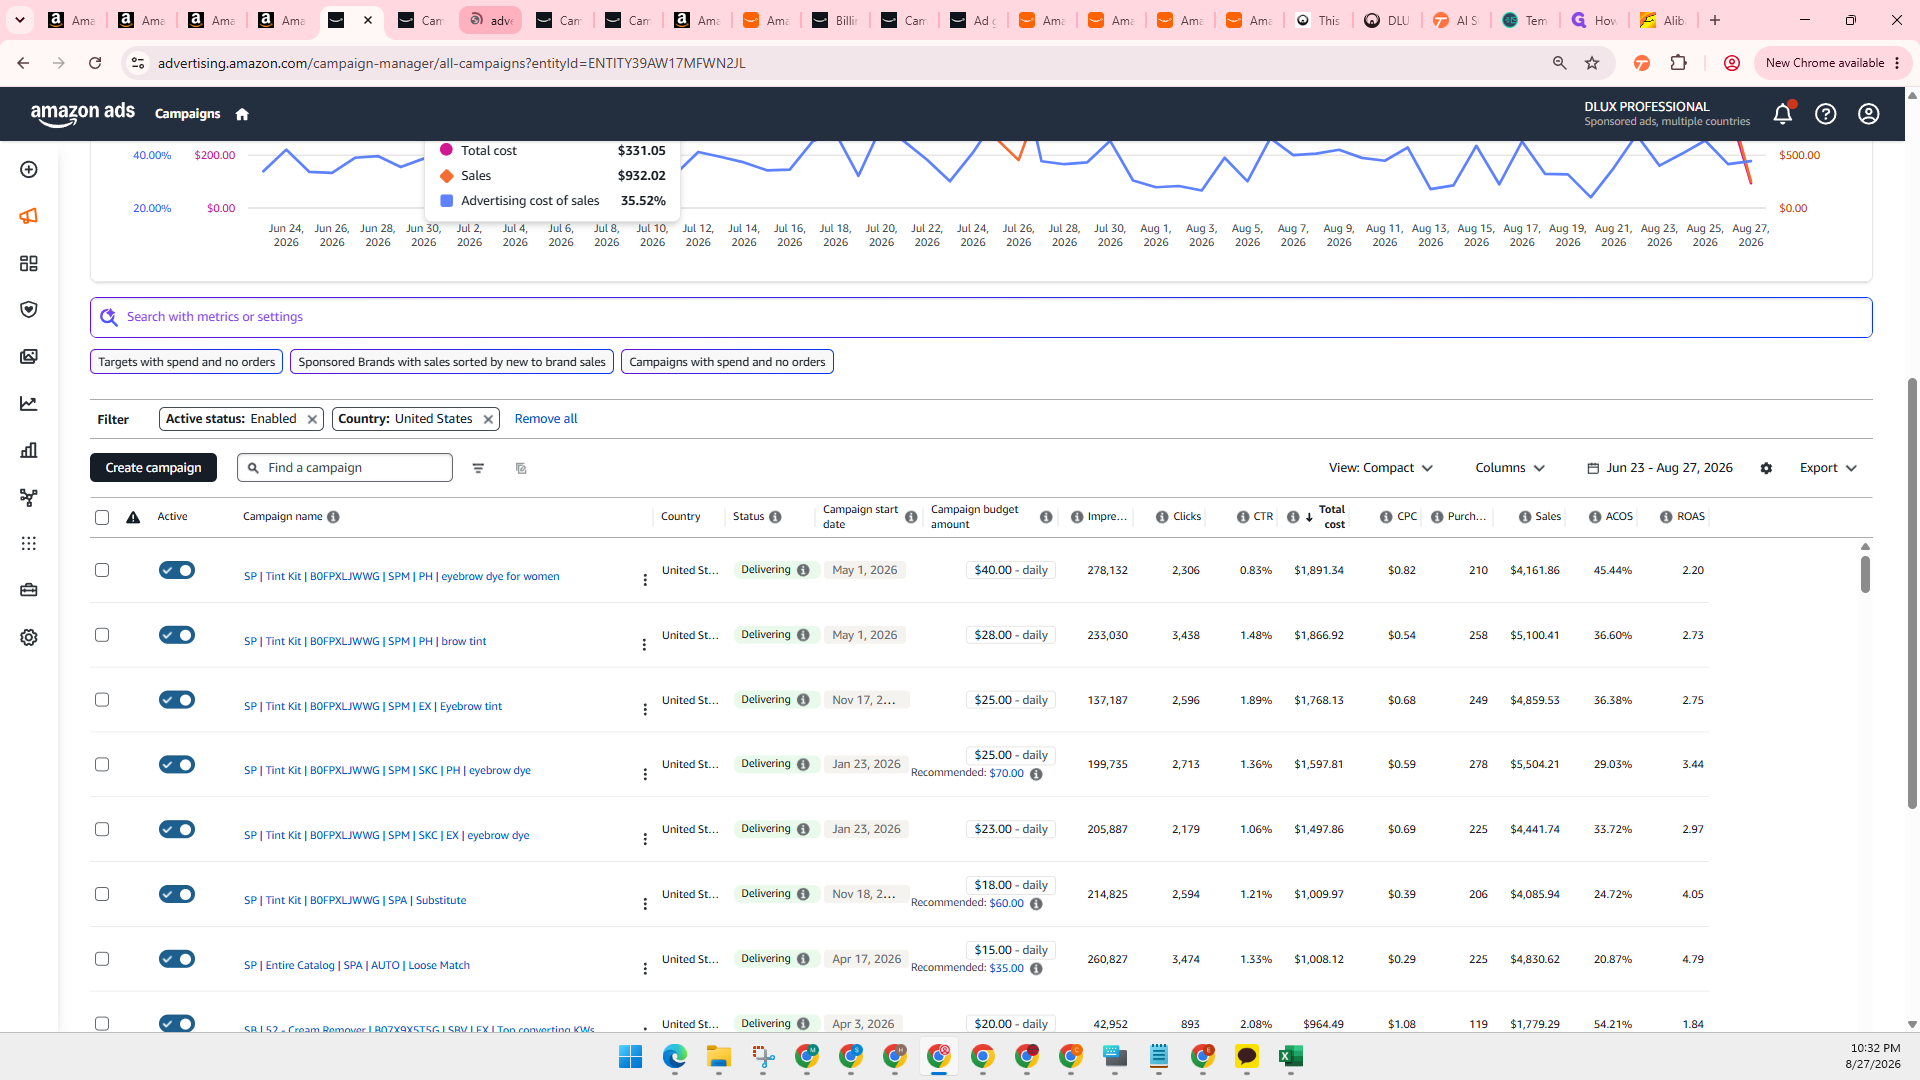The image size is (1920, 1080).
Task: Open the Windows Start menu
Action: coord(631,1056)
